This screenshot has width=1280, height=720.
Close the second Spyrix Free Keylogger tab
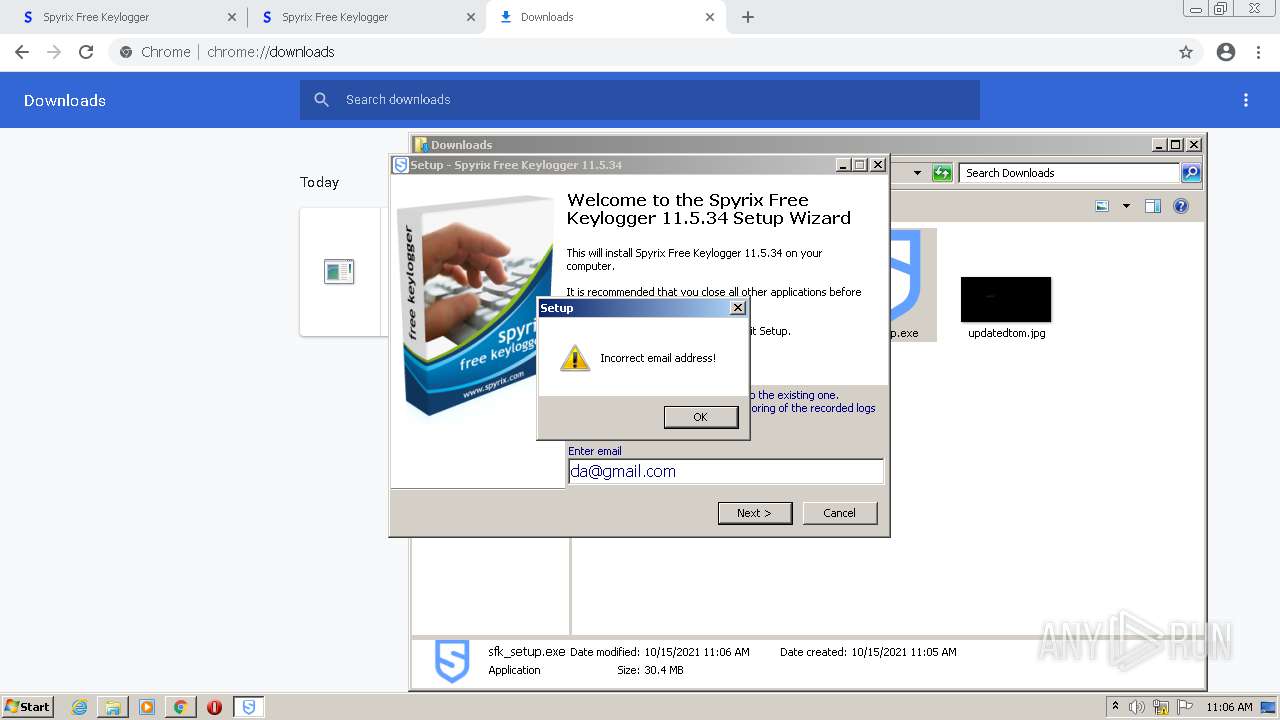(x=471, y=17)
